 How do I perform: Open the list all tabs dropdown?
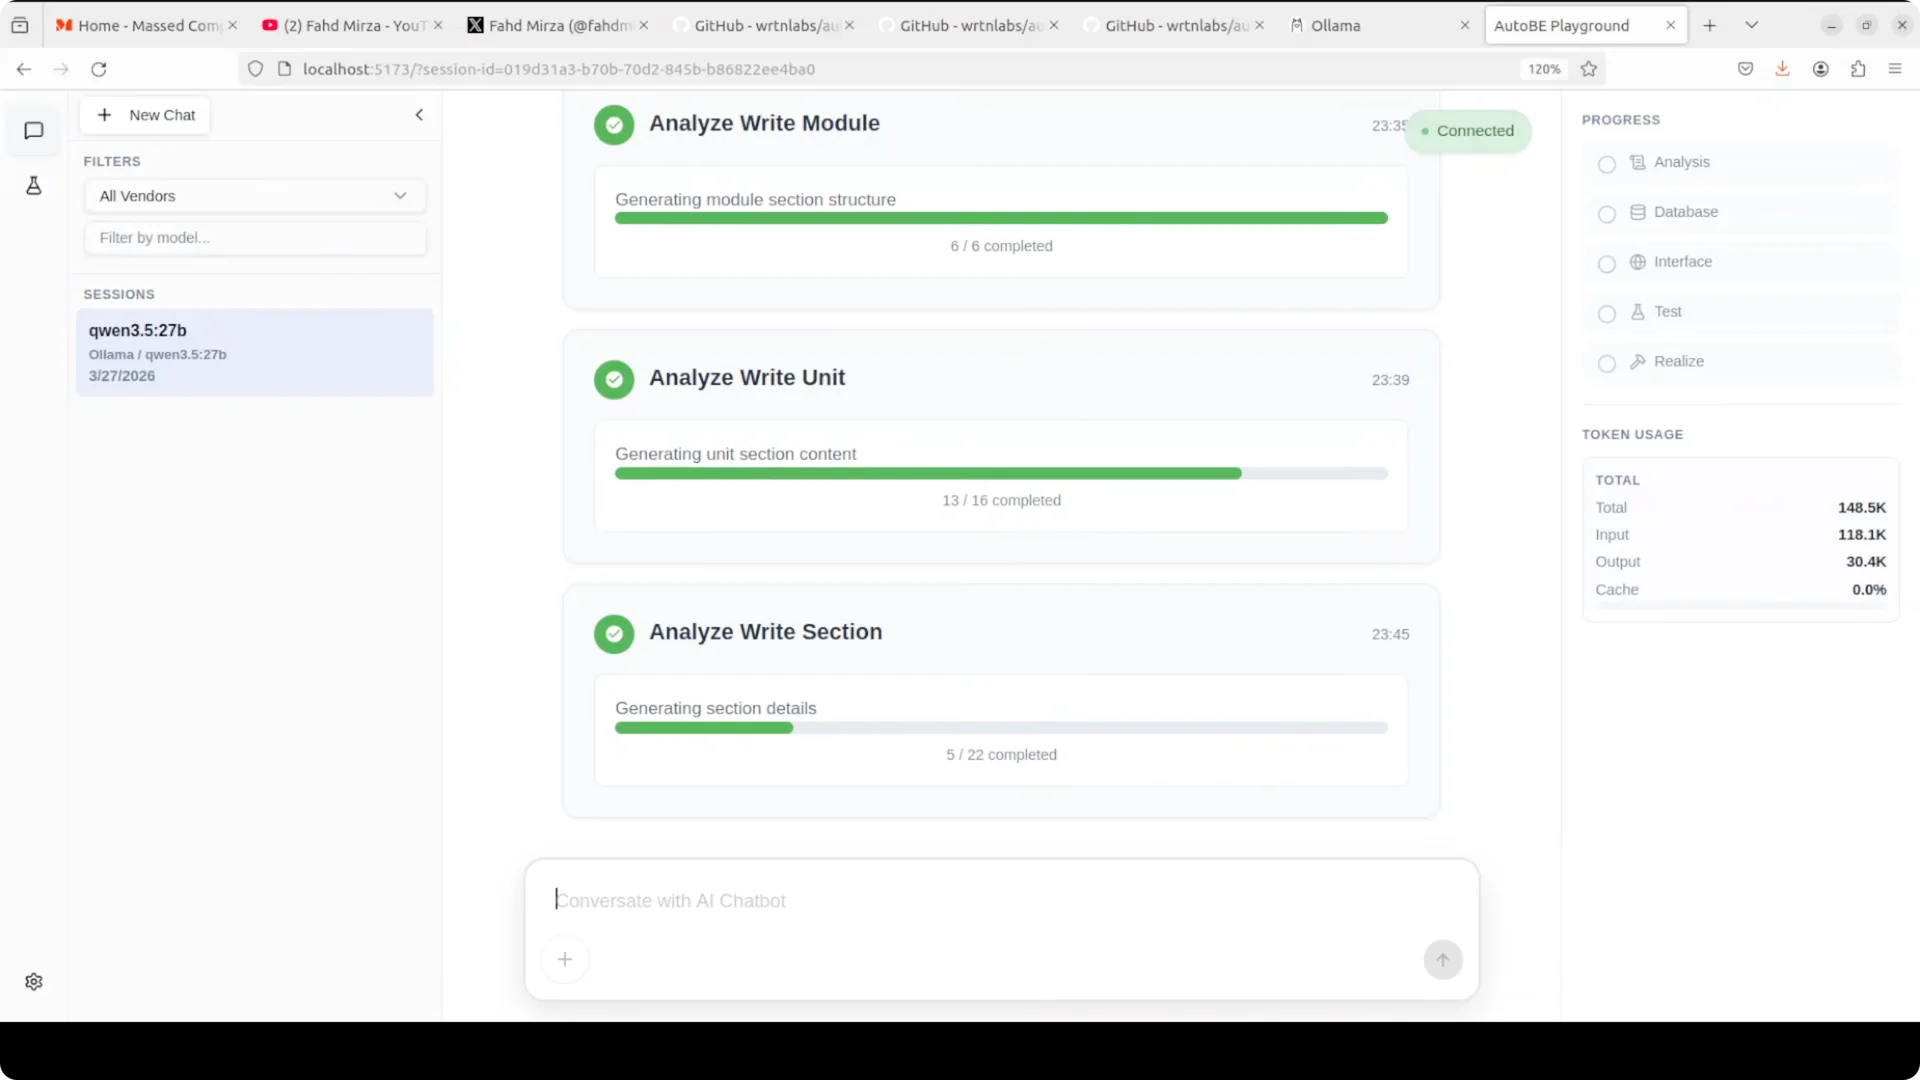coord(1752,26)
